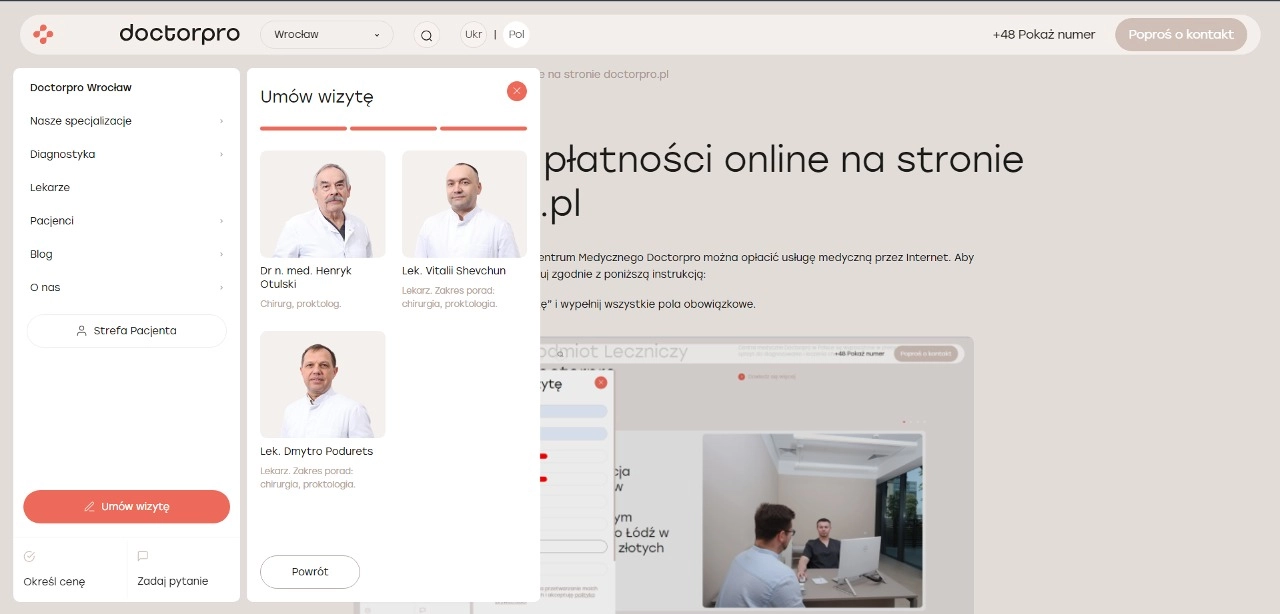Click the Doctorpro logo icon

pos(43,34)
